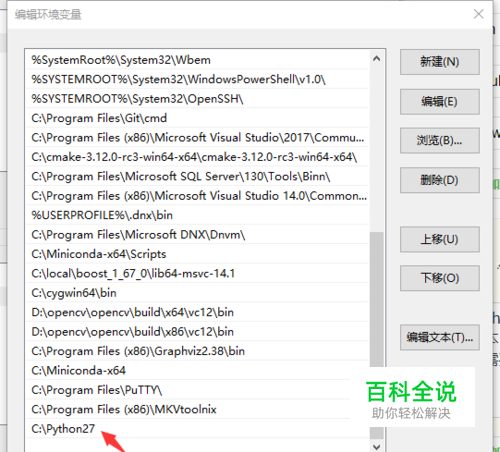
Task: Delete entry with 删除(D) button
Action: tap(440, 180)
